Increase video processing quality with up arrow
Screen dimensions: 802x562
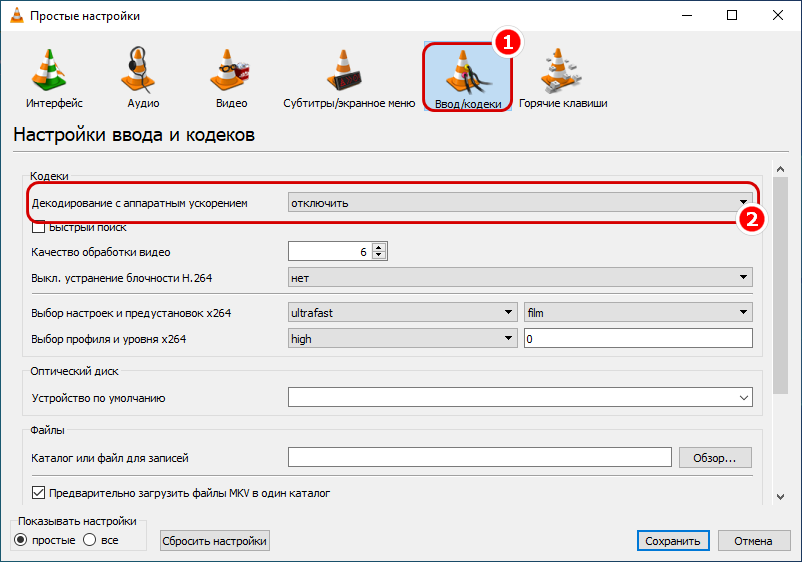[378, 248]
